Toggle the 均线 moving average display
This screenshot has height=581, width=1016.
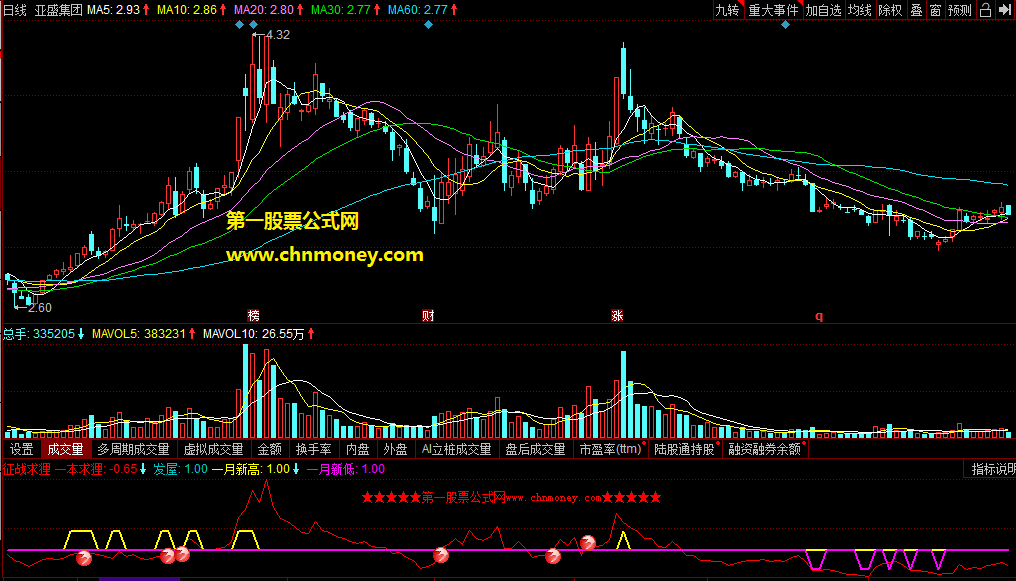(860, 10)
